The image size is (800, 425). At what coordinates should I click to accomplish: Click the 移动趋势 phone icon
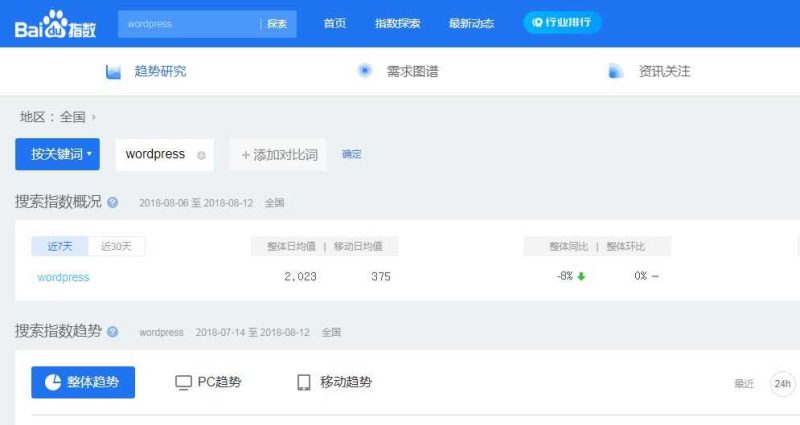coord(304,382)
